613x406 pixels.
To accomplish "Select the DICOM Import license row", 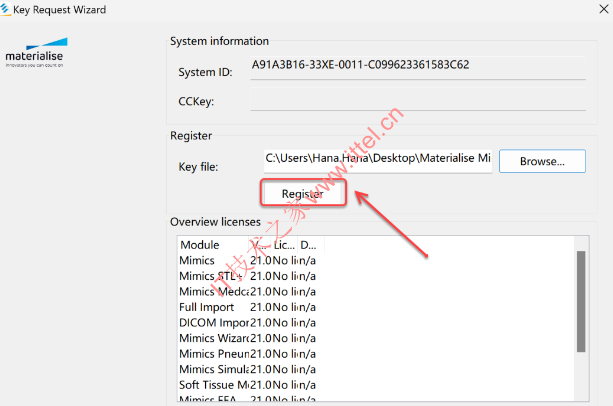I will 247,323.
